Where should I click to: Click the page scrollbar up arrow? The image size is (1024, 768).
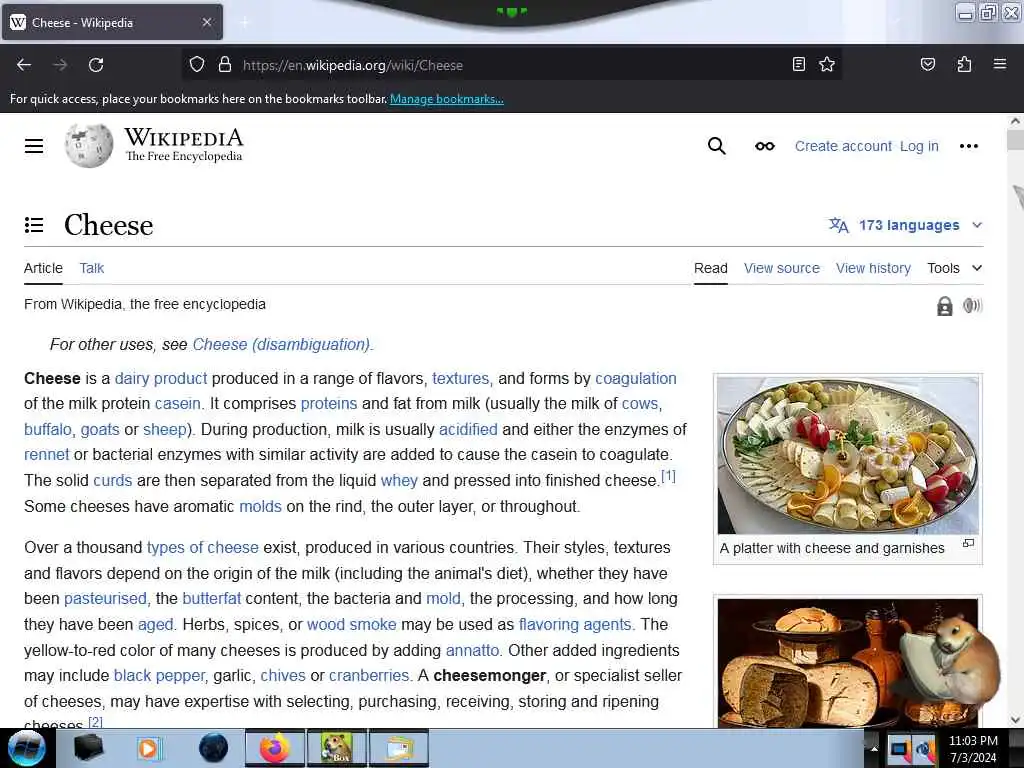[1015, 121]
